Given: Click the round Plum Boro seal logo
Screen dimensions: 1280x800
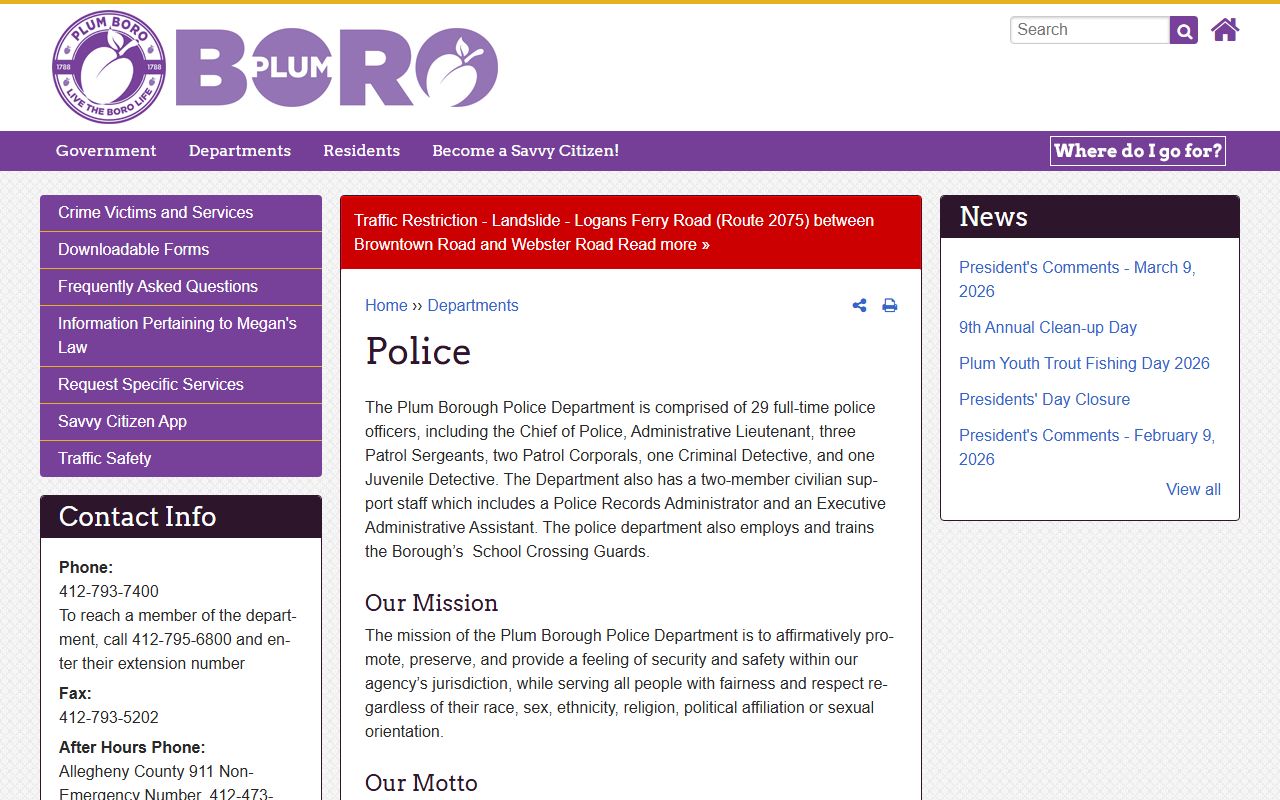Looking at the screenshot, I should pos(109,67).
